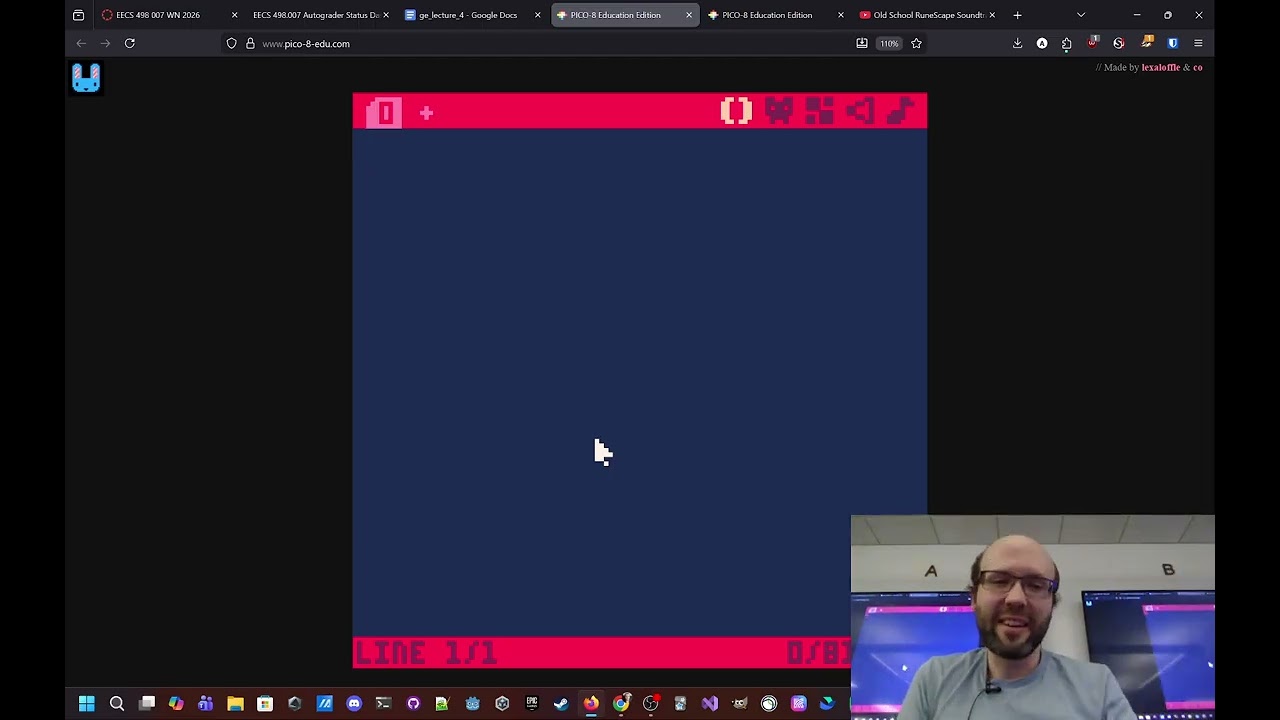Image resolution: width=1280 pixels, height=720 pixels.
Task: Open the Firefox hamburger application menu
Action: (x=1198, y=43)
